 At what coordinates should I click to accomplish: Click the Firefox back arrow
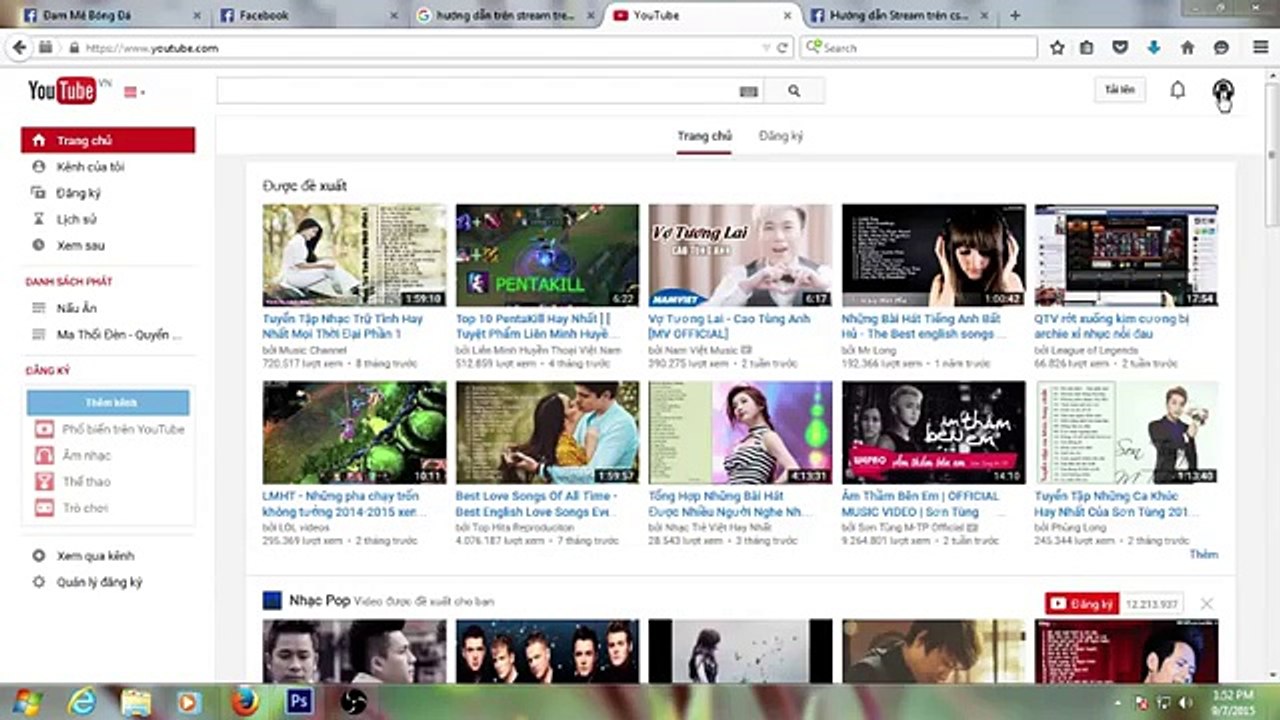(18, 47)
